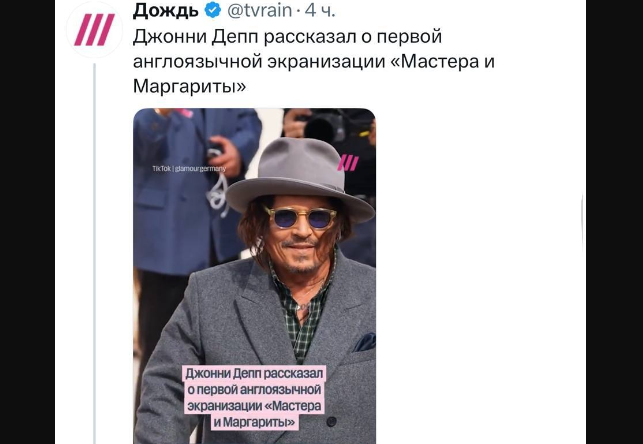Click the pink caption overlay at the video bottom
The width and height of the screenshot is (643, 444).
point(254,398)
